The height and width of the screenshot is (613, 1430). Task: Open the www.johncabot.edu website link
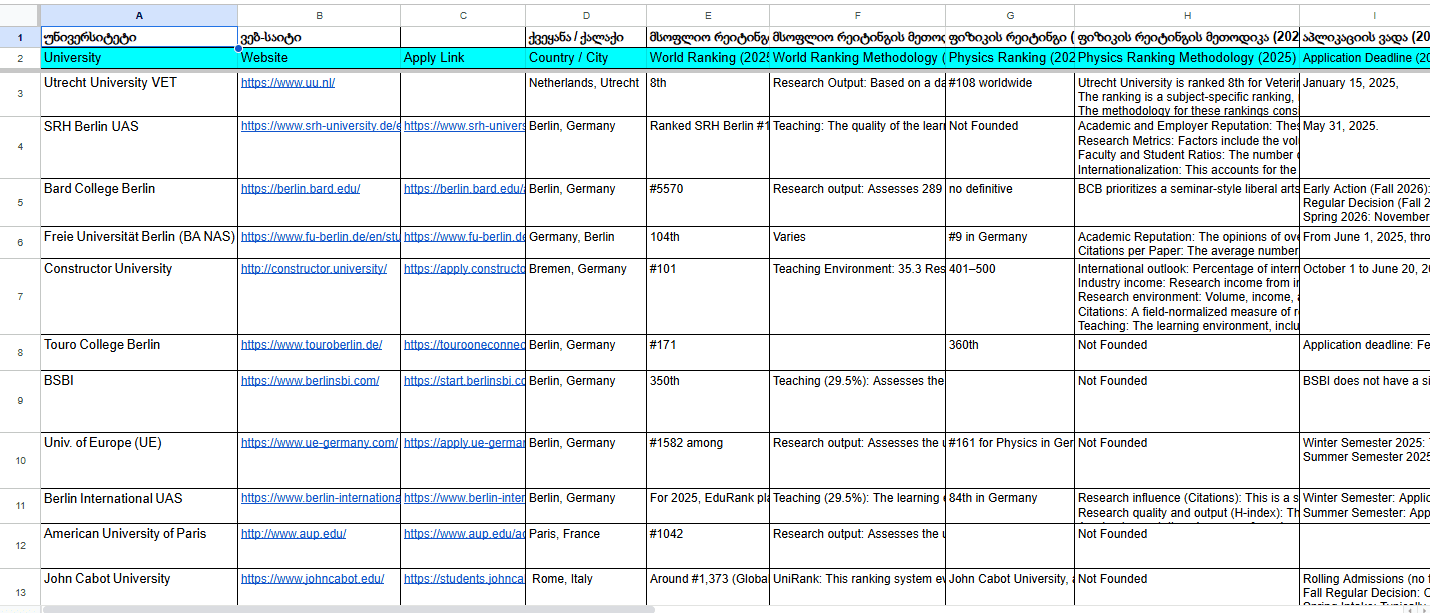(x=312, y=579)
